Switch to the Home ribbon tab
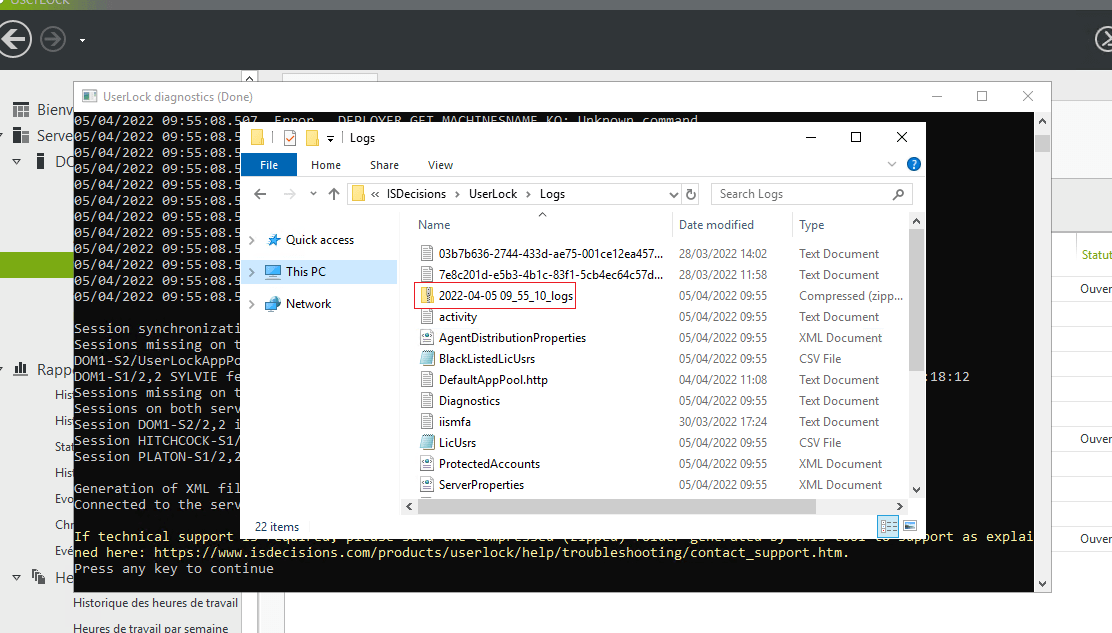The image size is (1112, 633). [326, 165]
